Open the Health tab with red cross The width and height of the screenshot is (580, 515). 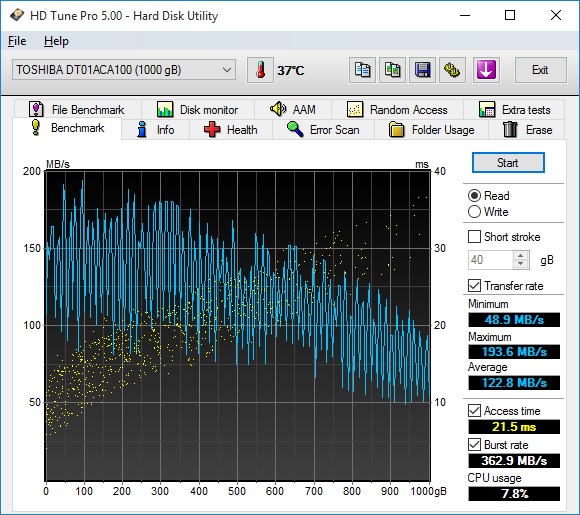(231, 130)
